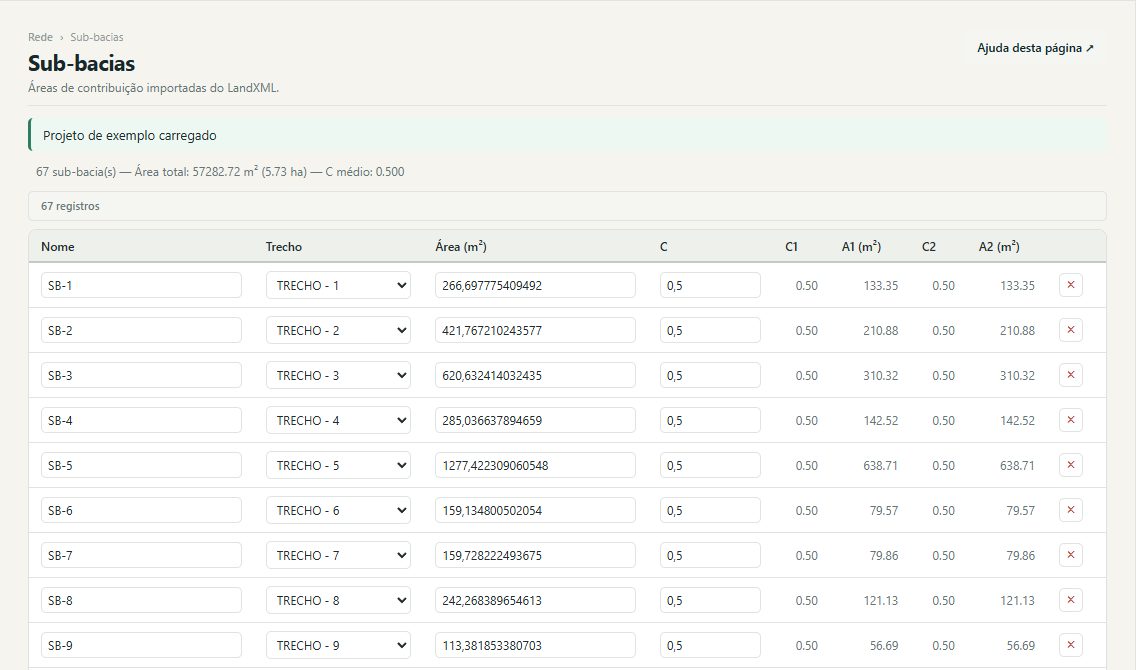Open the Ajuda desta página link
Image resolution: width=1136 pixels, height=670 pixels.
point(1035,48)
